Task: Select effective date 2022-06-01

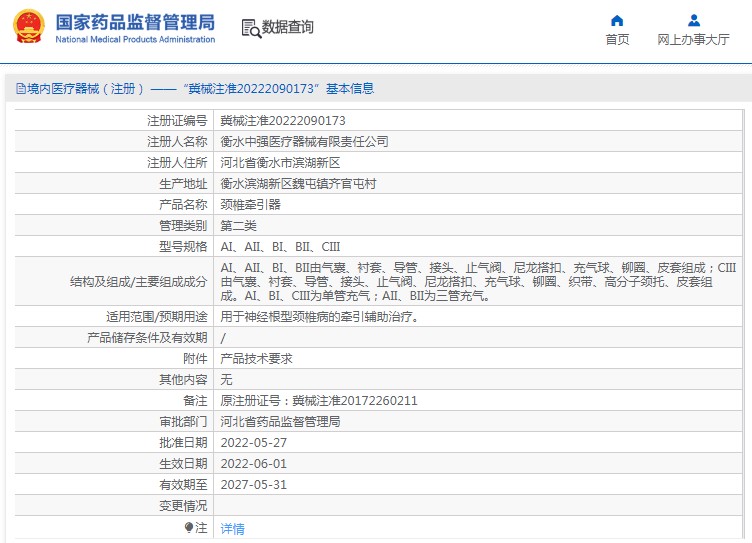Action: coord(254,464)
